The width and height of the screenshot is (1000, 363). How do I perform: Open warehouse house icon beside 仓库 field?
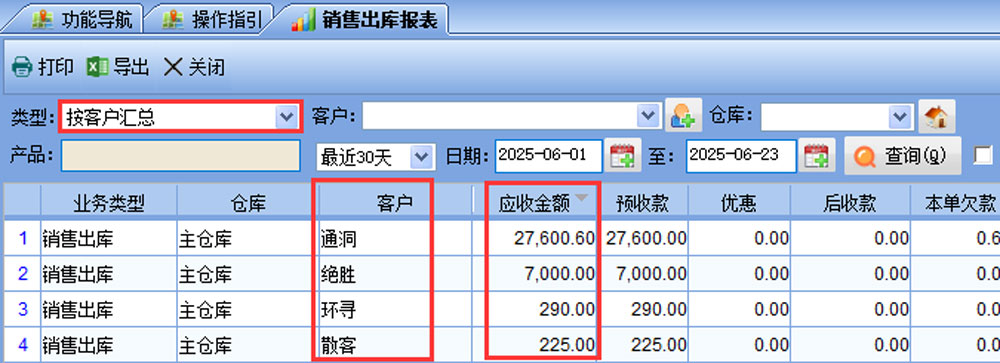pyautogui.click(x=937, y=115)
